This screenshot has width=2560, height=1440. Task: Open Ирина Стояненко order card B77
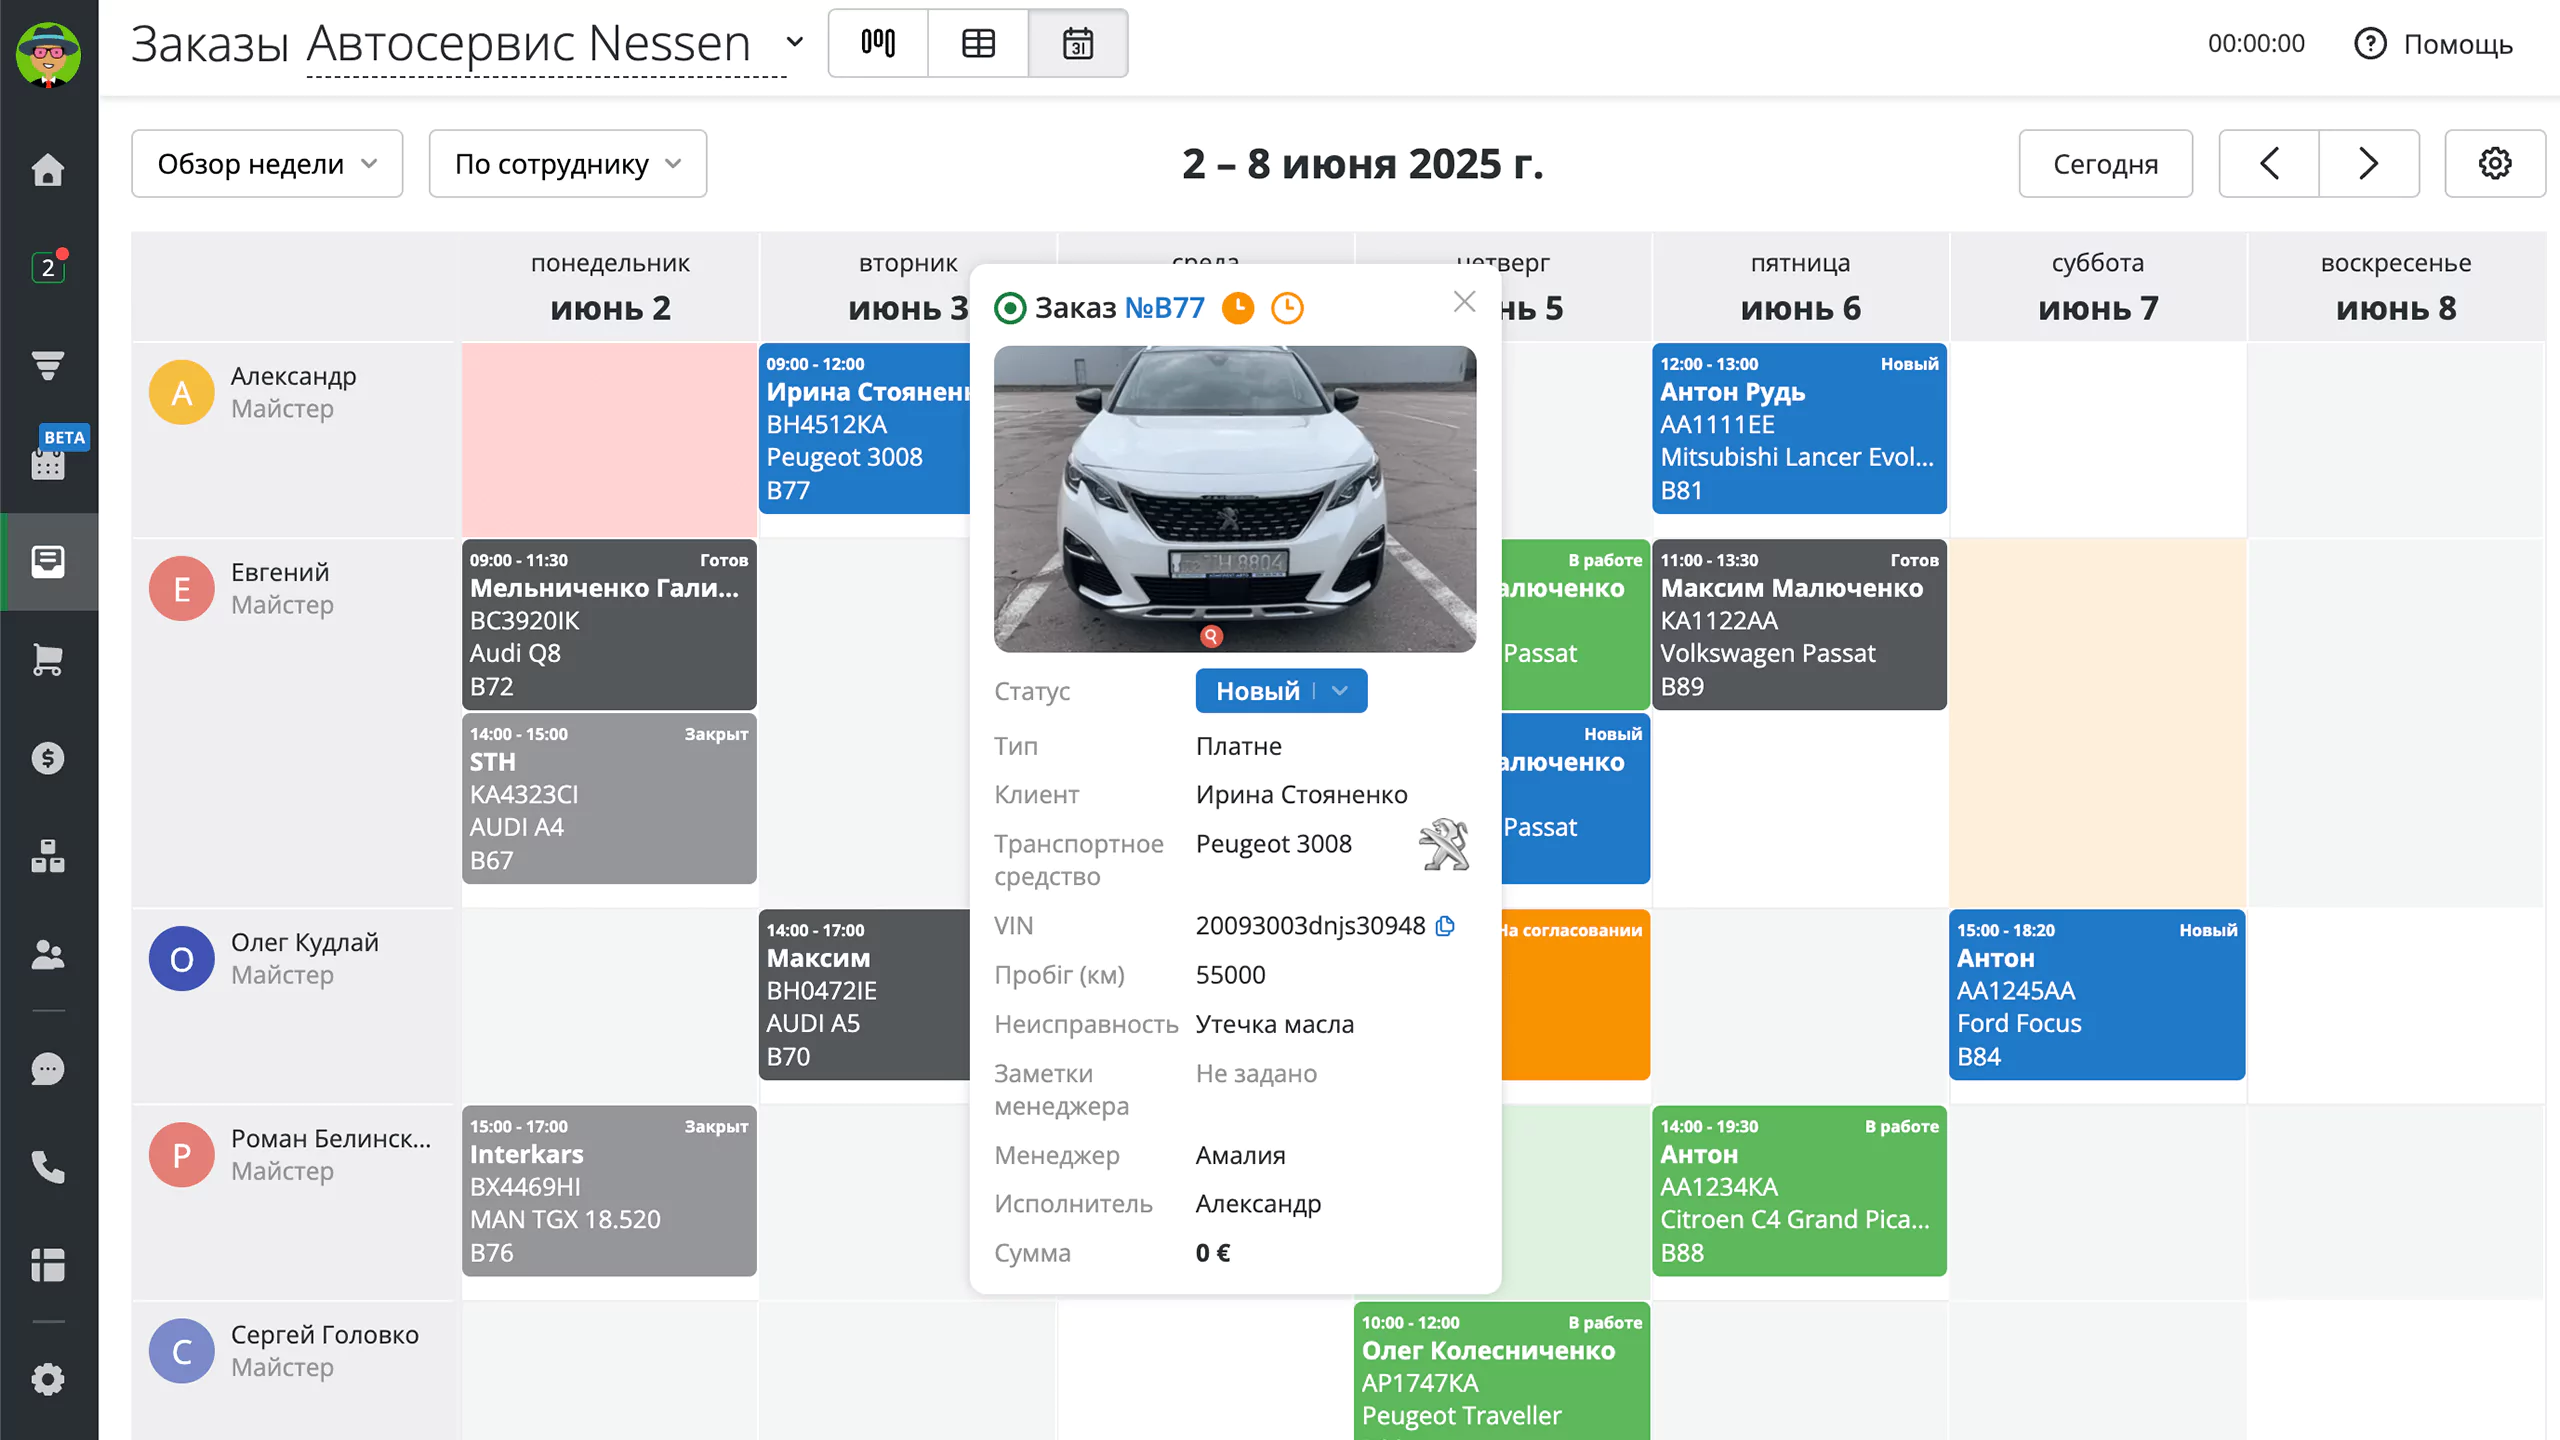pos(864,429)
